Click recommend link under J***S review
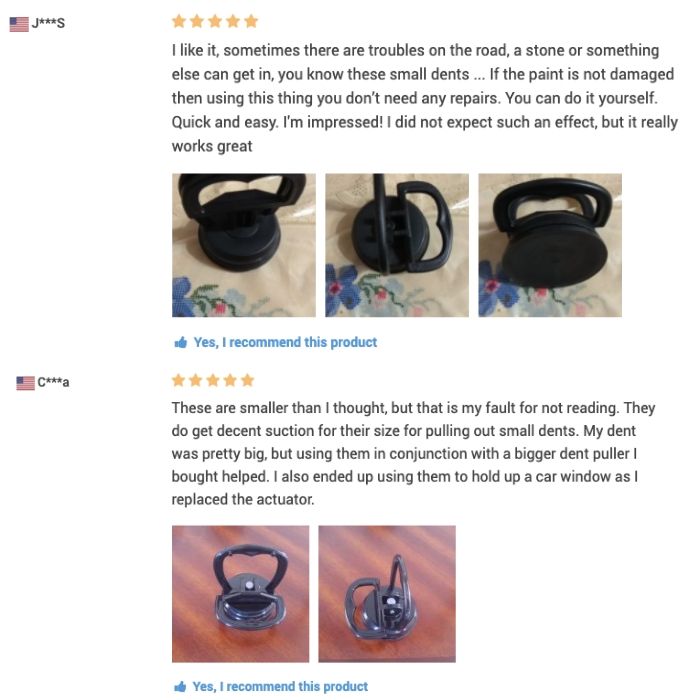700x700 pixels. pyautogui.click(x=285, y=342)
